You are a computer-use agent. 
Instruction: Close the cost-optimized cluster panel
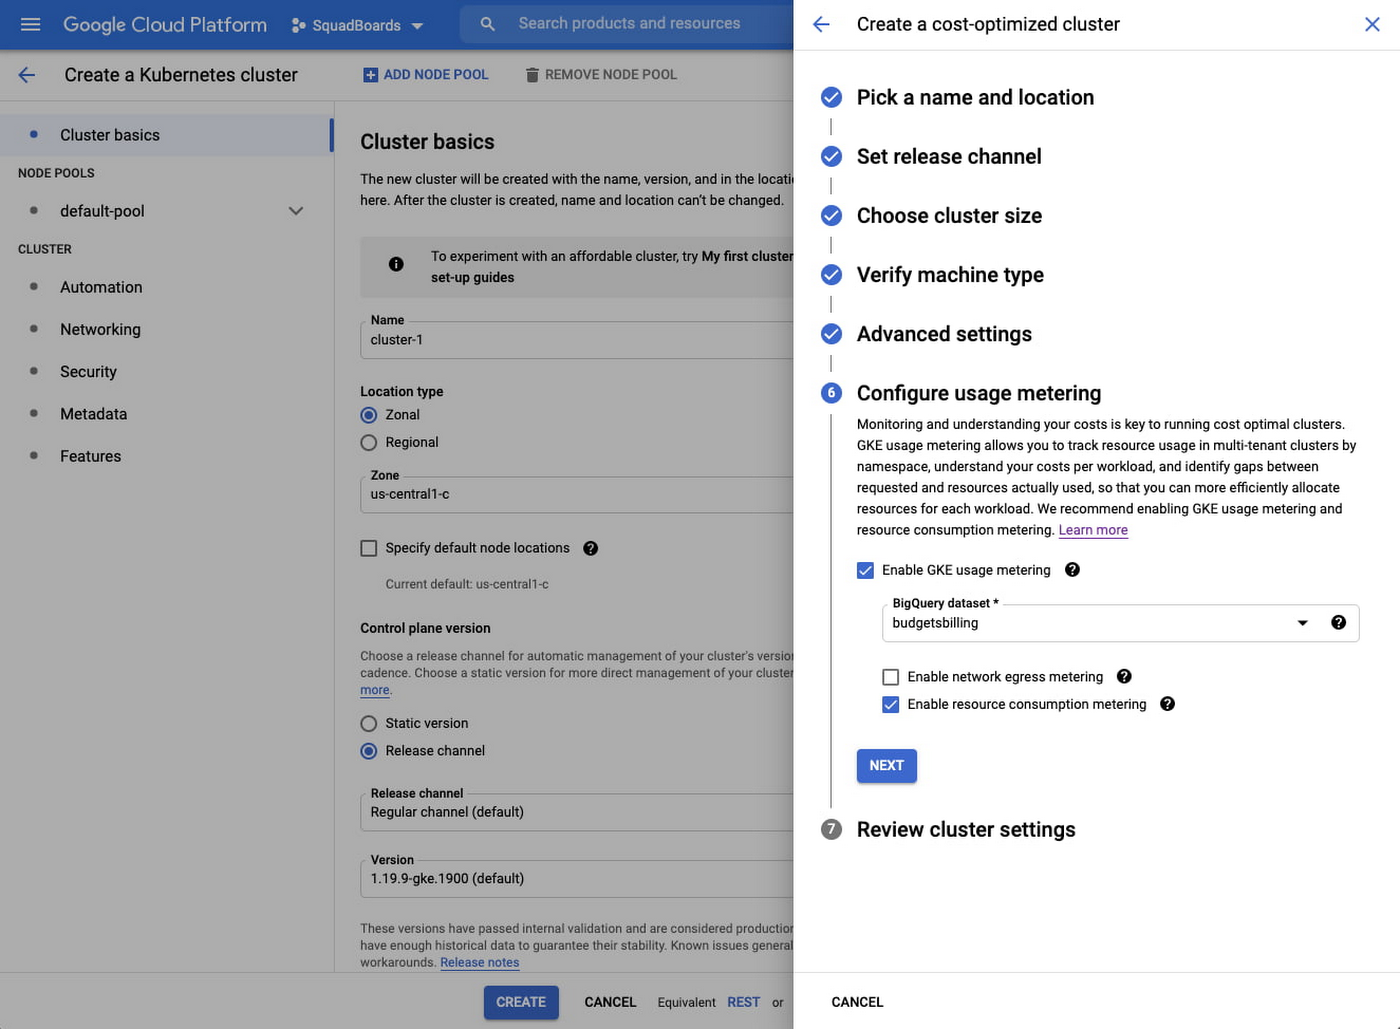tap(1372, 24)
